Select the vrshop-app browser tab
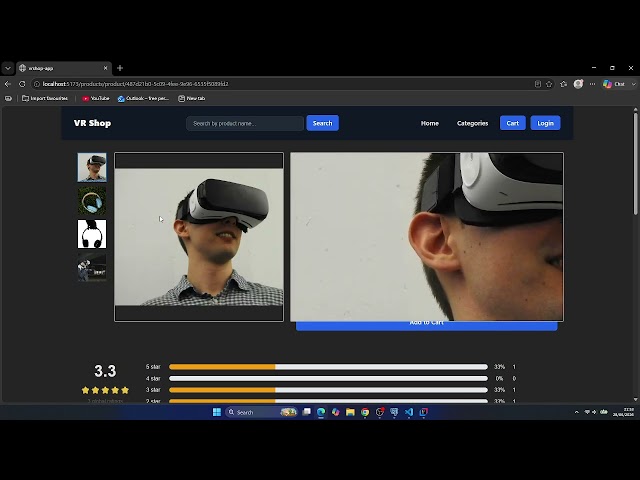Image resolution: width=640 pixels, height=480 pixels. [x=63, y=68]
